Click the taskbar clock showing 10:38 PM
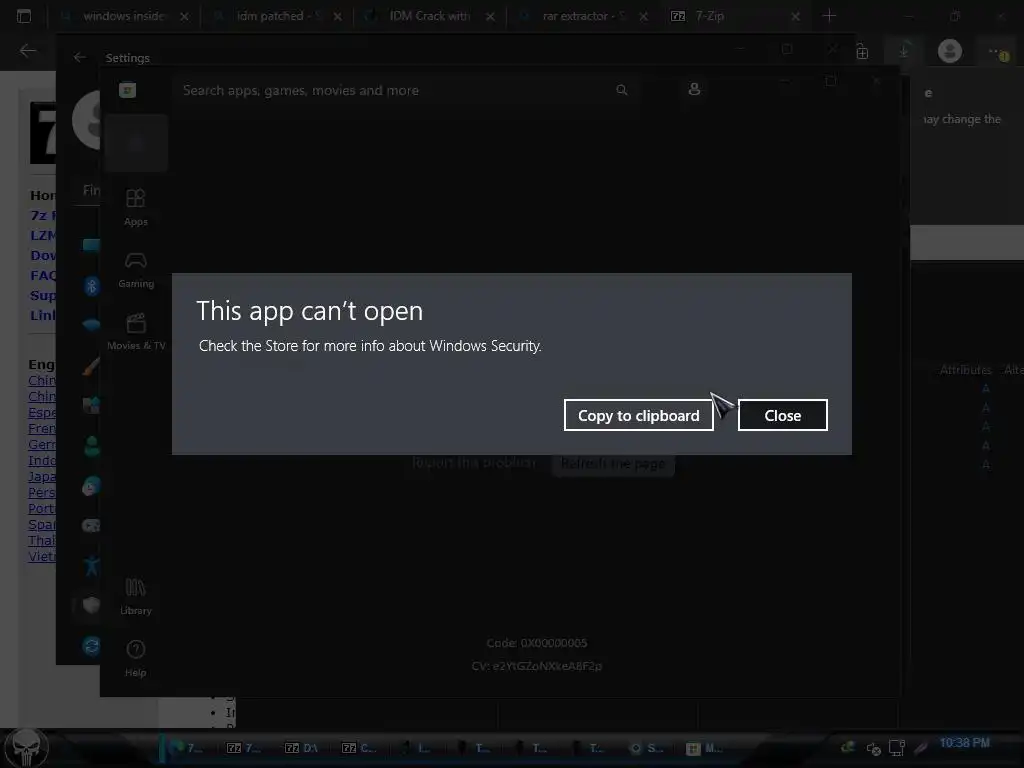 tap(965, 743)
